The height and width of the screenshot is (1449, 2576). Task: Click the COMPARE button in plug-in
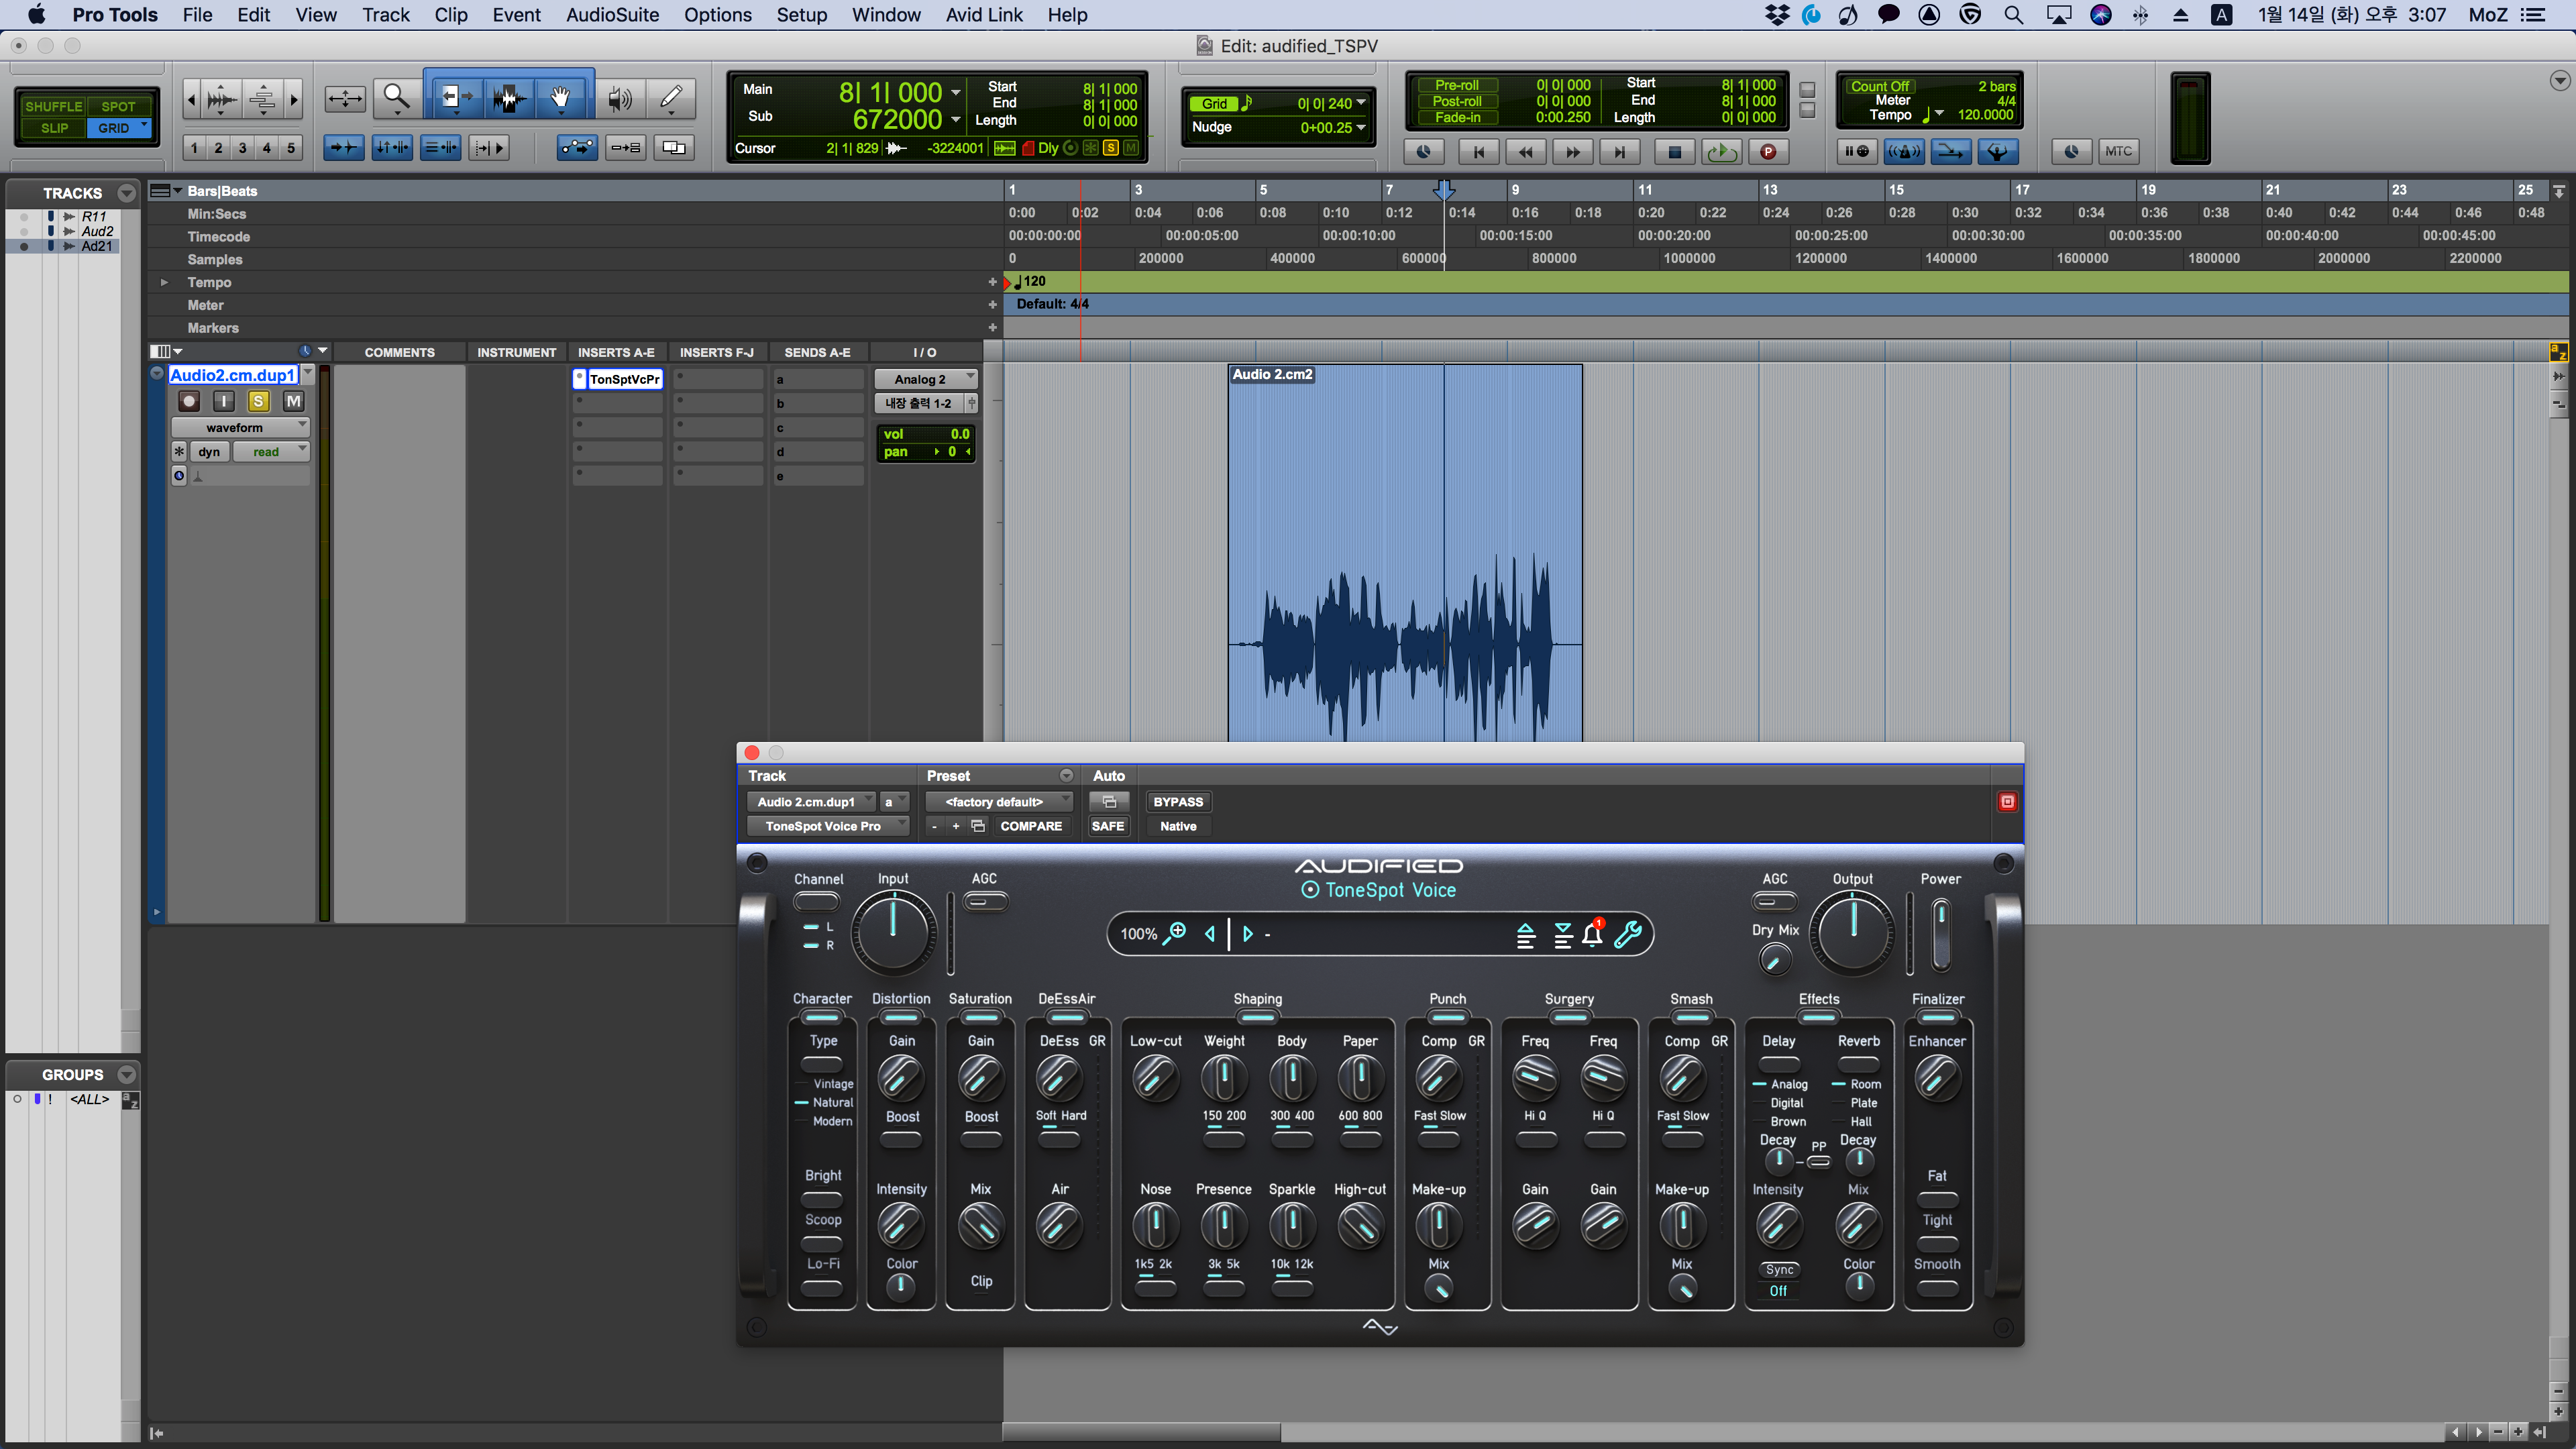click(x=1031, y=826)
